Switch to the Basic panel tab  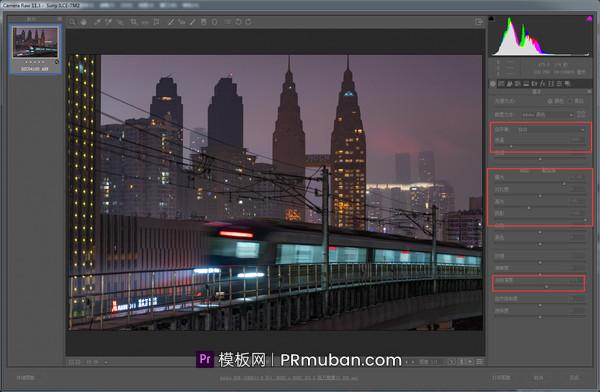tap(493, 83)
